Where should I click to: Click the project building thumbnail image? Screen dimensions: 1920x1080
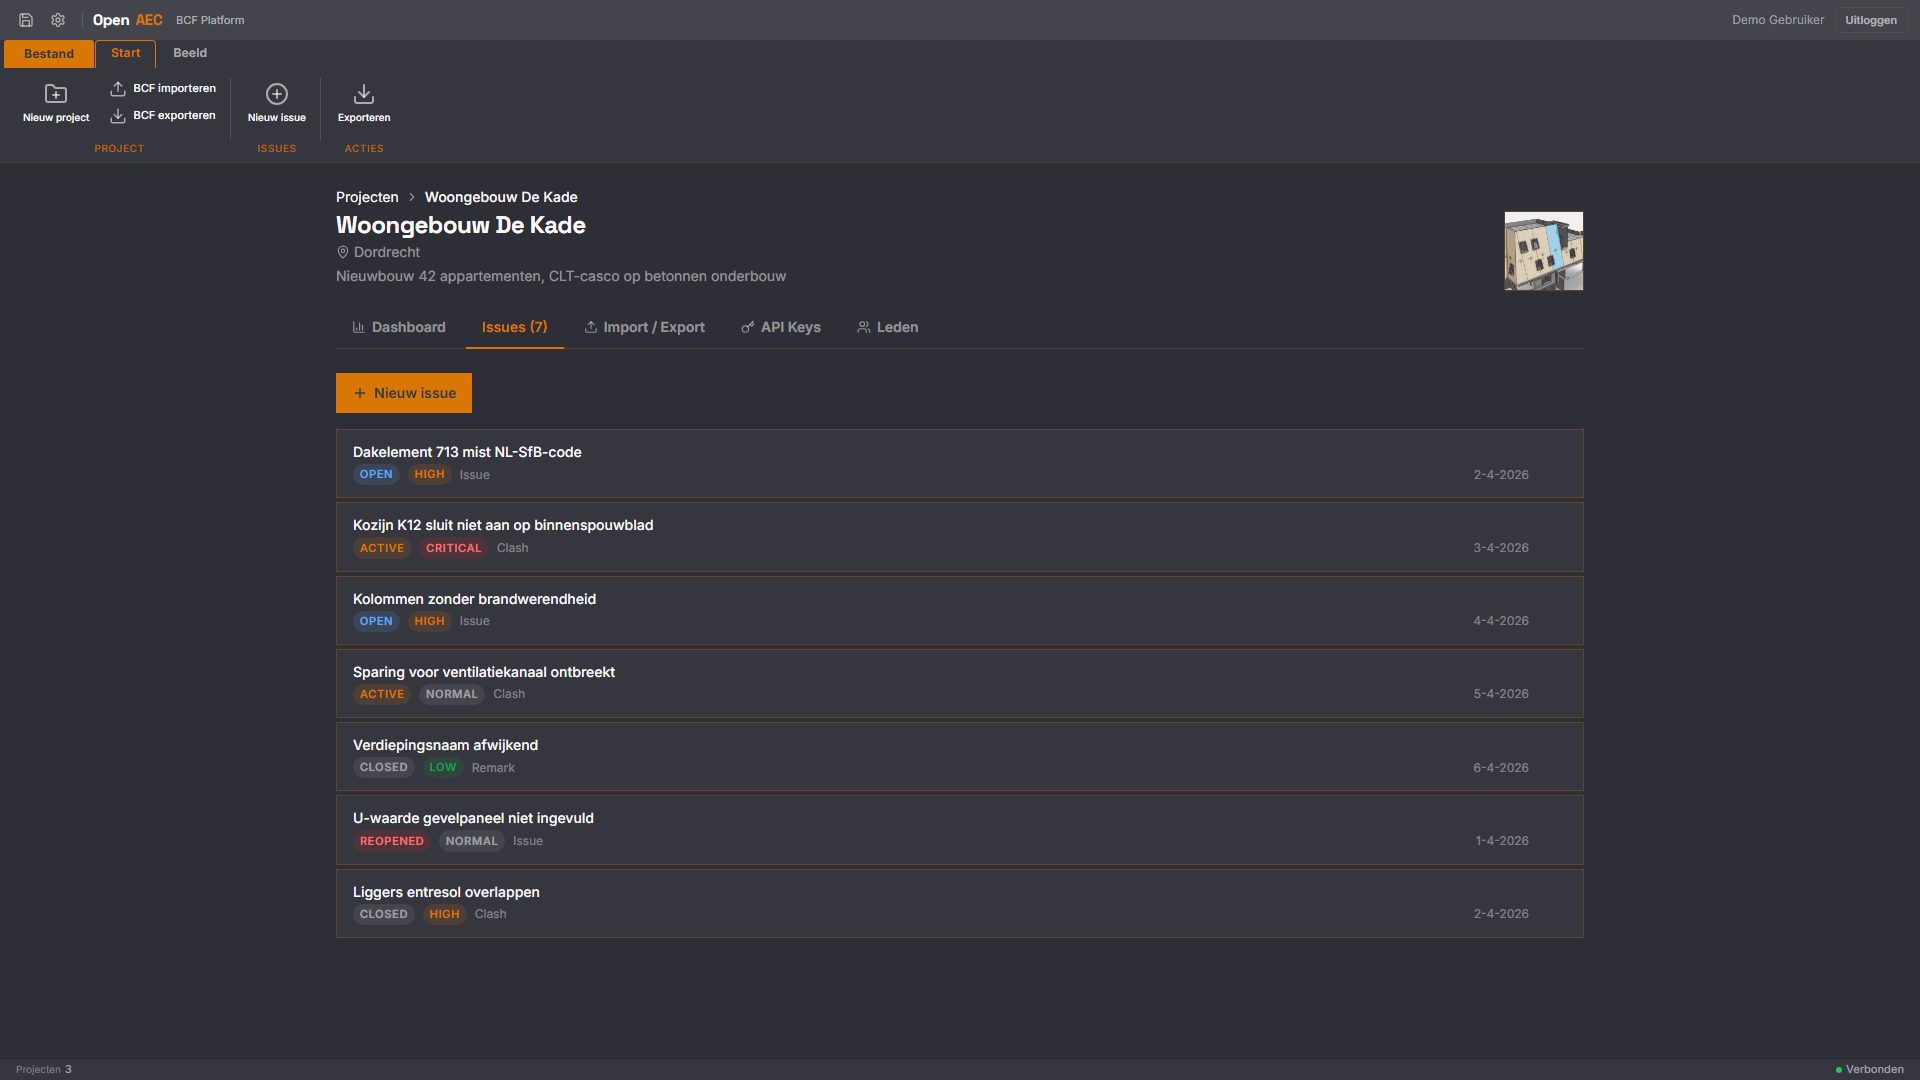[1544, 251]
